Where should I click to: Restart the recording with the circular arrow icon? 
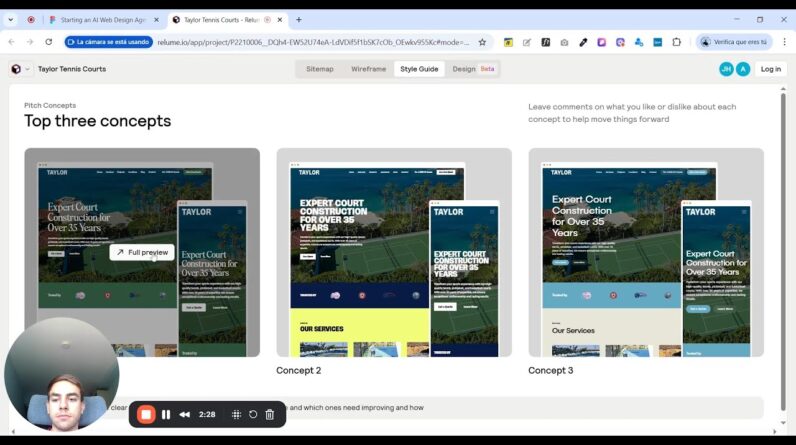(253, 414)
